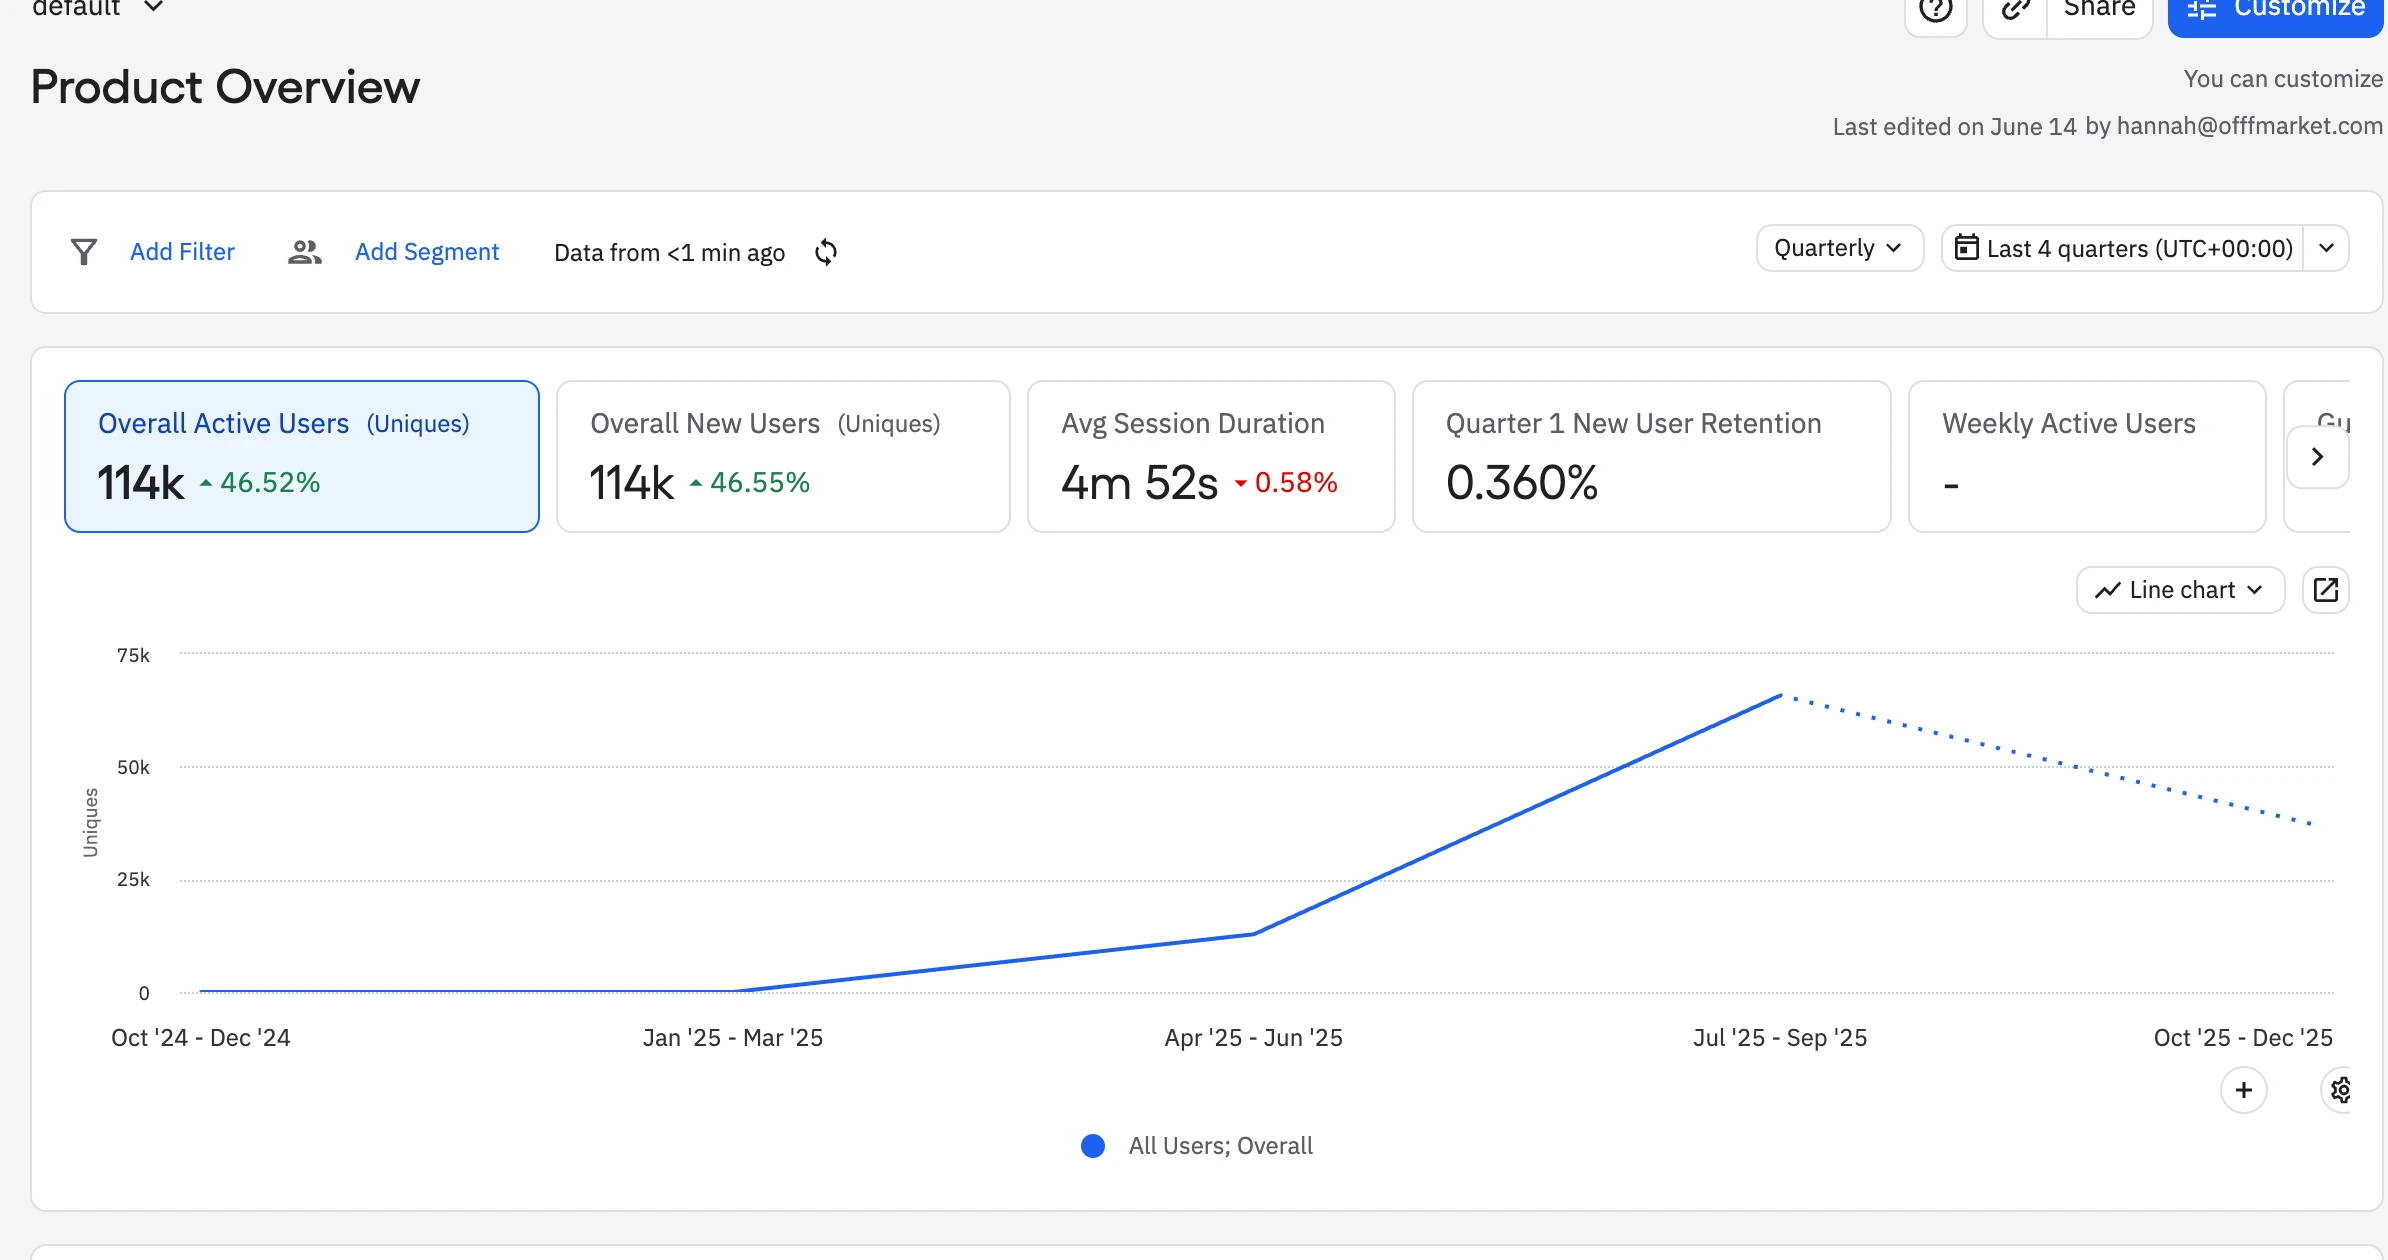This screenshot has width=2388, height=1260.
Task: Select Quarter 1 New User Retention card
Action: pyautogui.click(x=1651, y=456)
